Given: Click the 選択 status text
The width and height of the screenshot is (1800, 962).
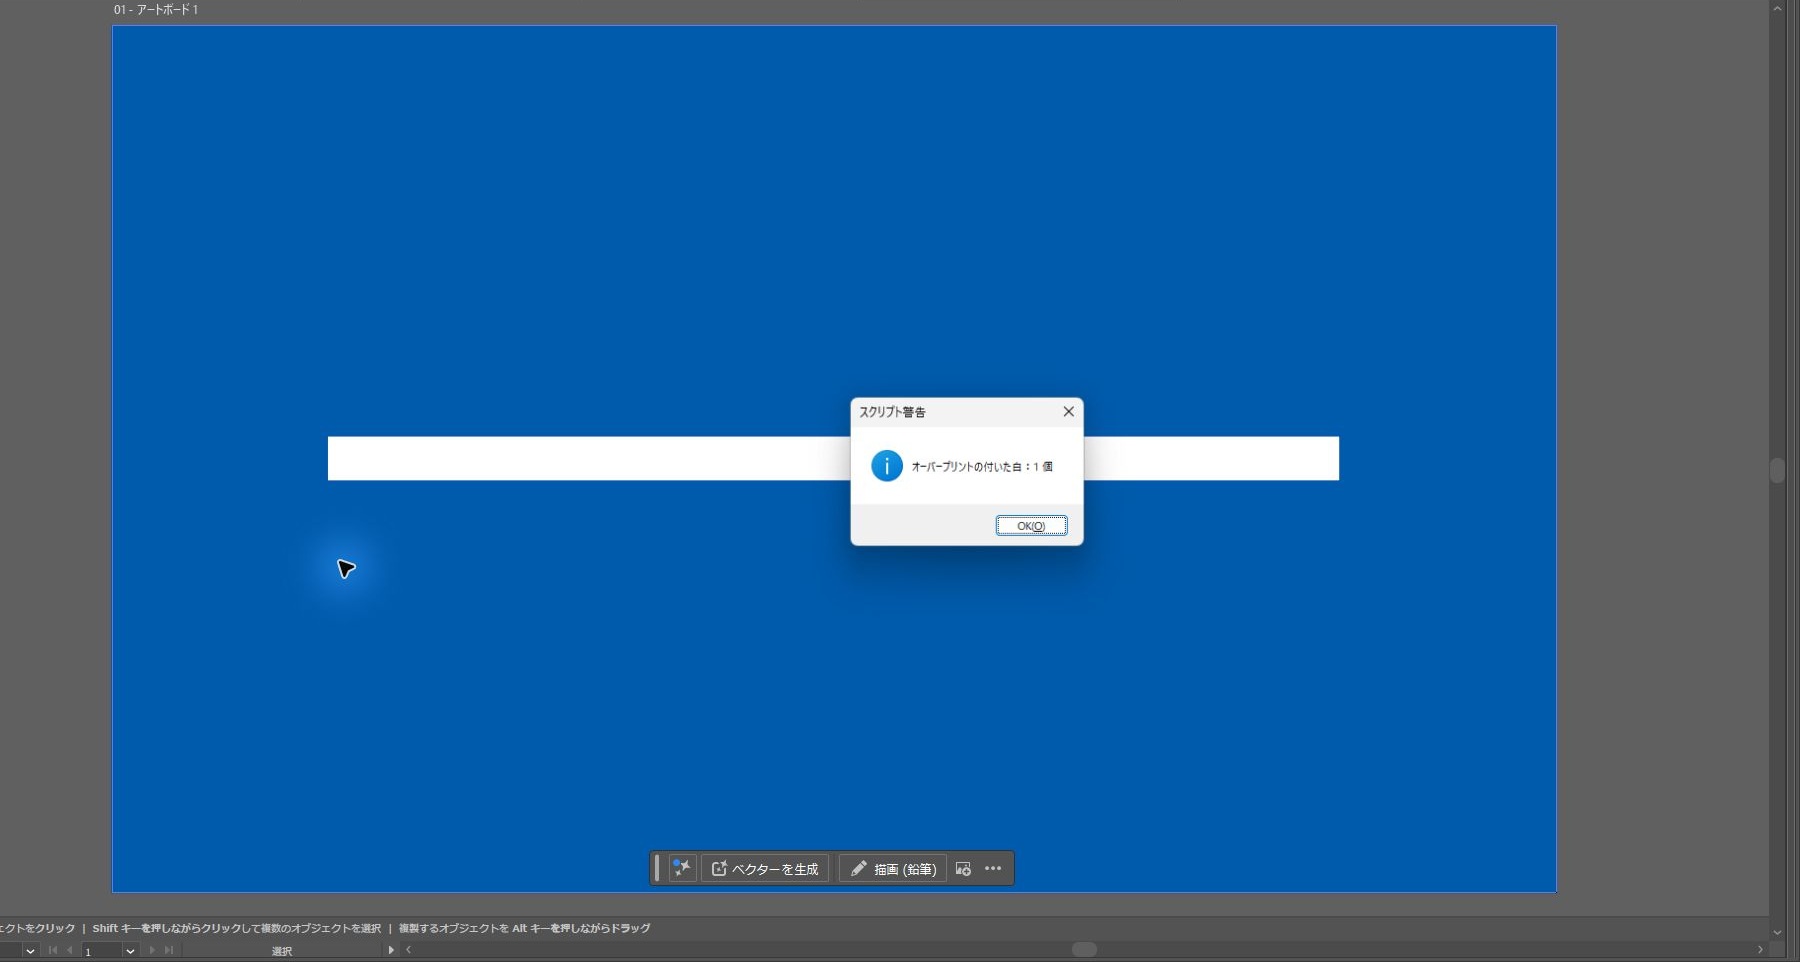Looking at the screenshot, I should coord(282,951).
